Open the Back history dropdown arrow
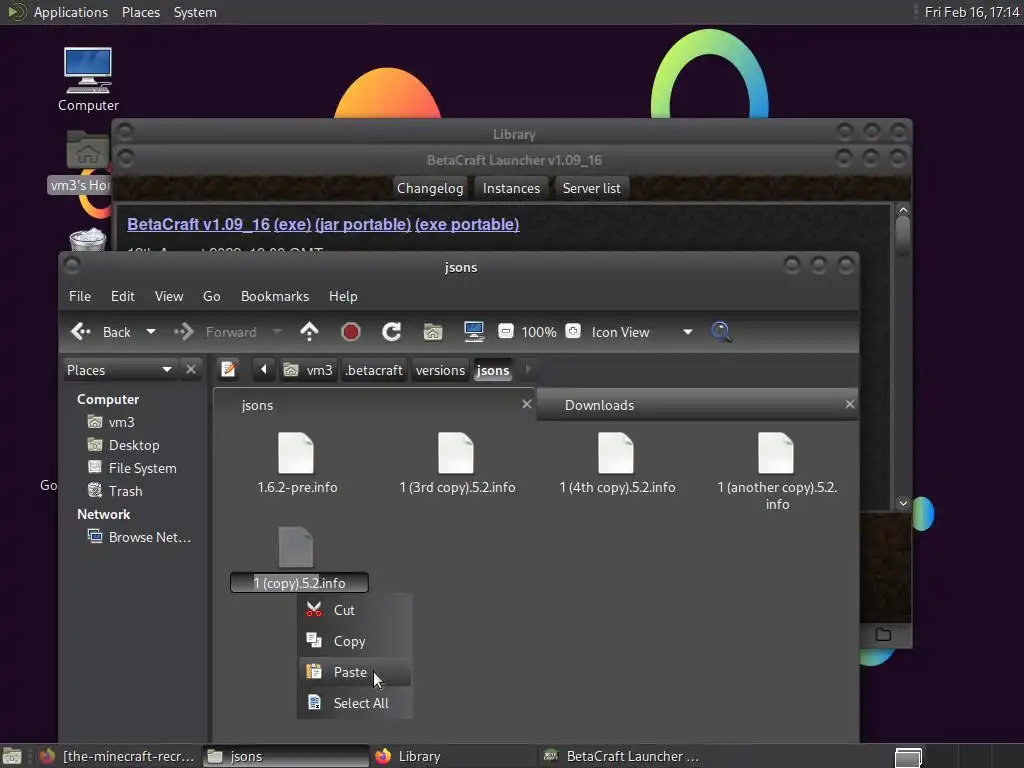 151,332
